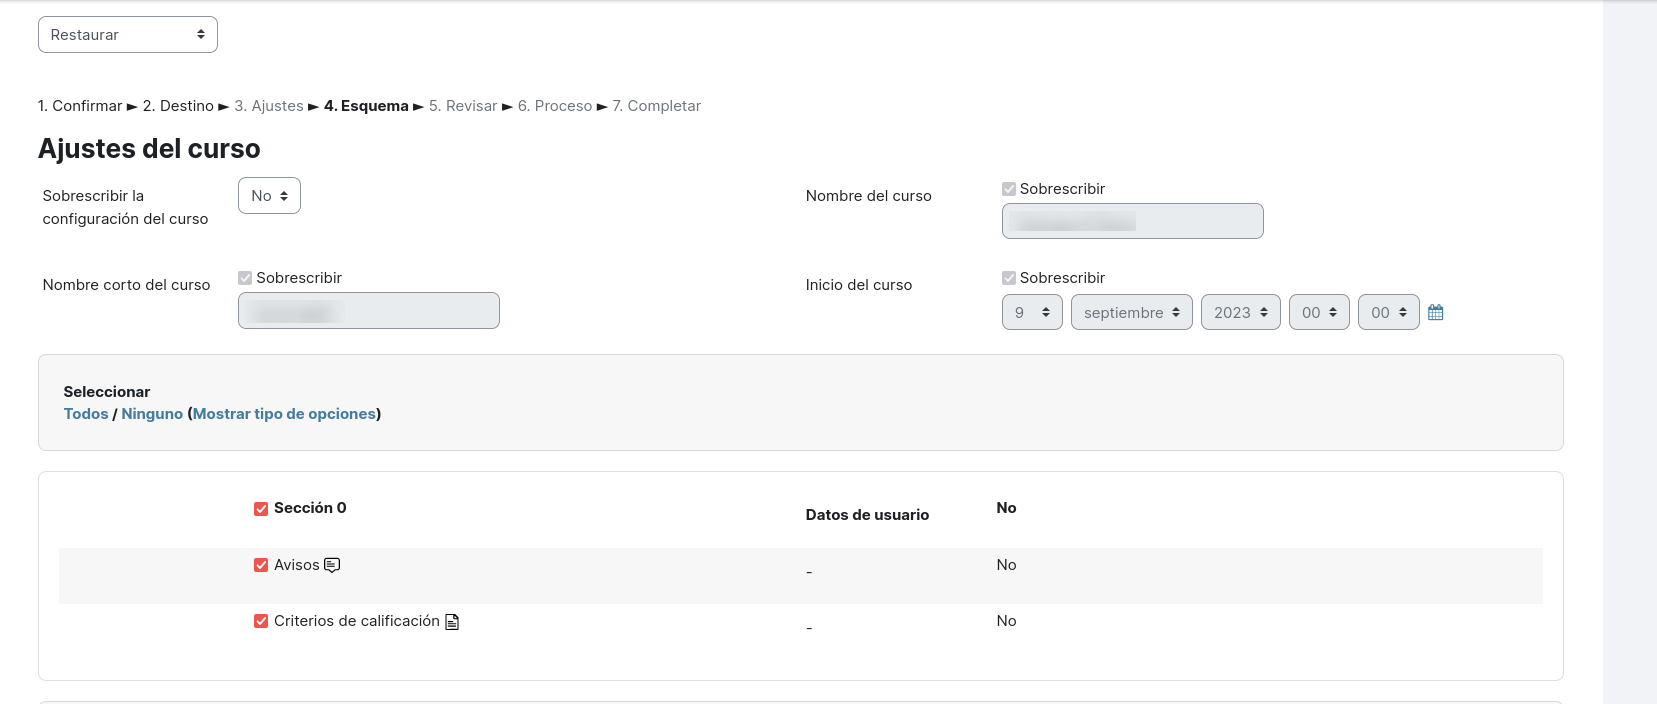Image resolution: width=1657 pixels, height=704 pixels.
Task: Open the month dropdown showing septiembre
Action: click(x=1132, y=312)
